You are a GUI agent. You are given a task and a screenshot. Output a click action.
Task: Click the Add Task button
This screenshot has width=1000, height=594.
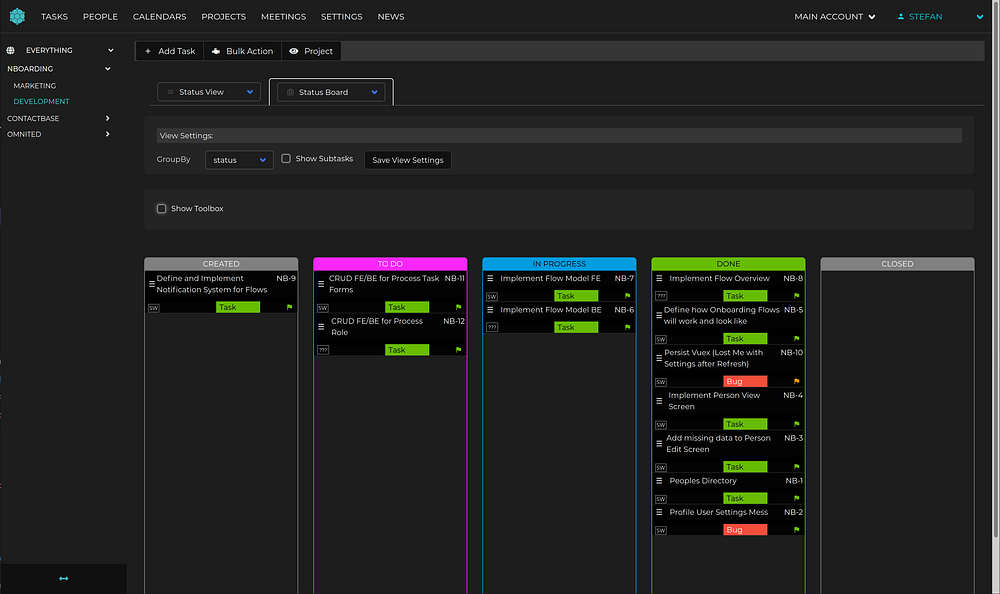pos(170,51)
